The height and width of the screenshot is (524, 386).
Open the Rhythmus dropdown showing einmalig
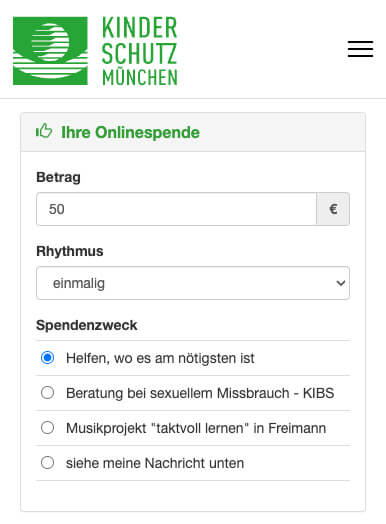tap(193, 283)
